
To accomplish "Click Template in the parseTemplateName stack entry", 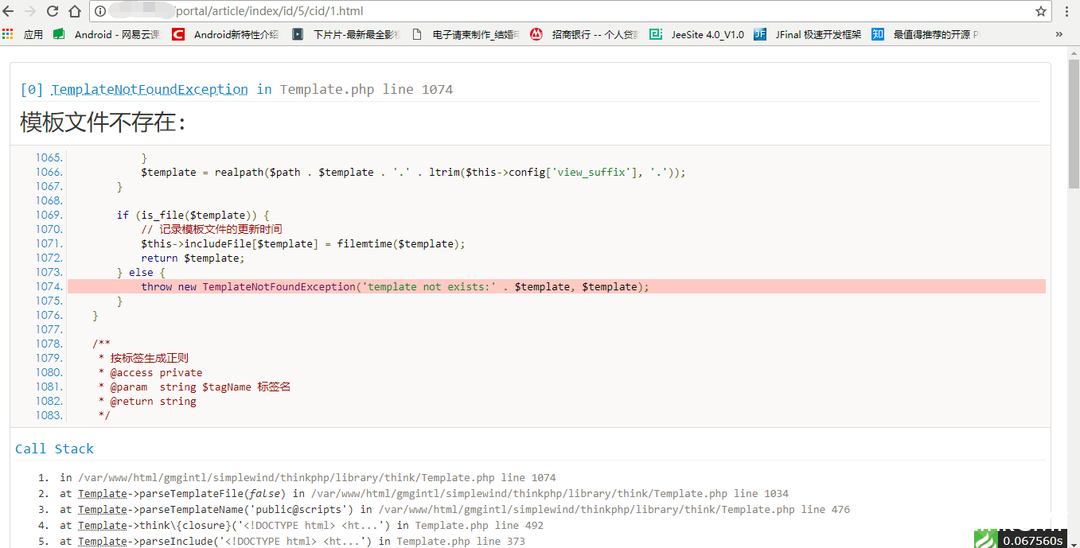I will point(103,509).
